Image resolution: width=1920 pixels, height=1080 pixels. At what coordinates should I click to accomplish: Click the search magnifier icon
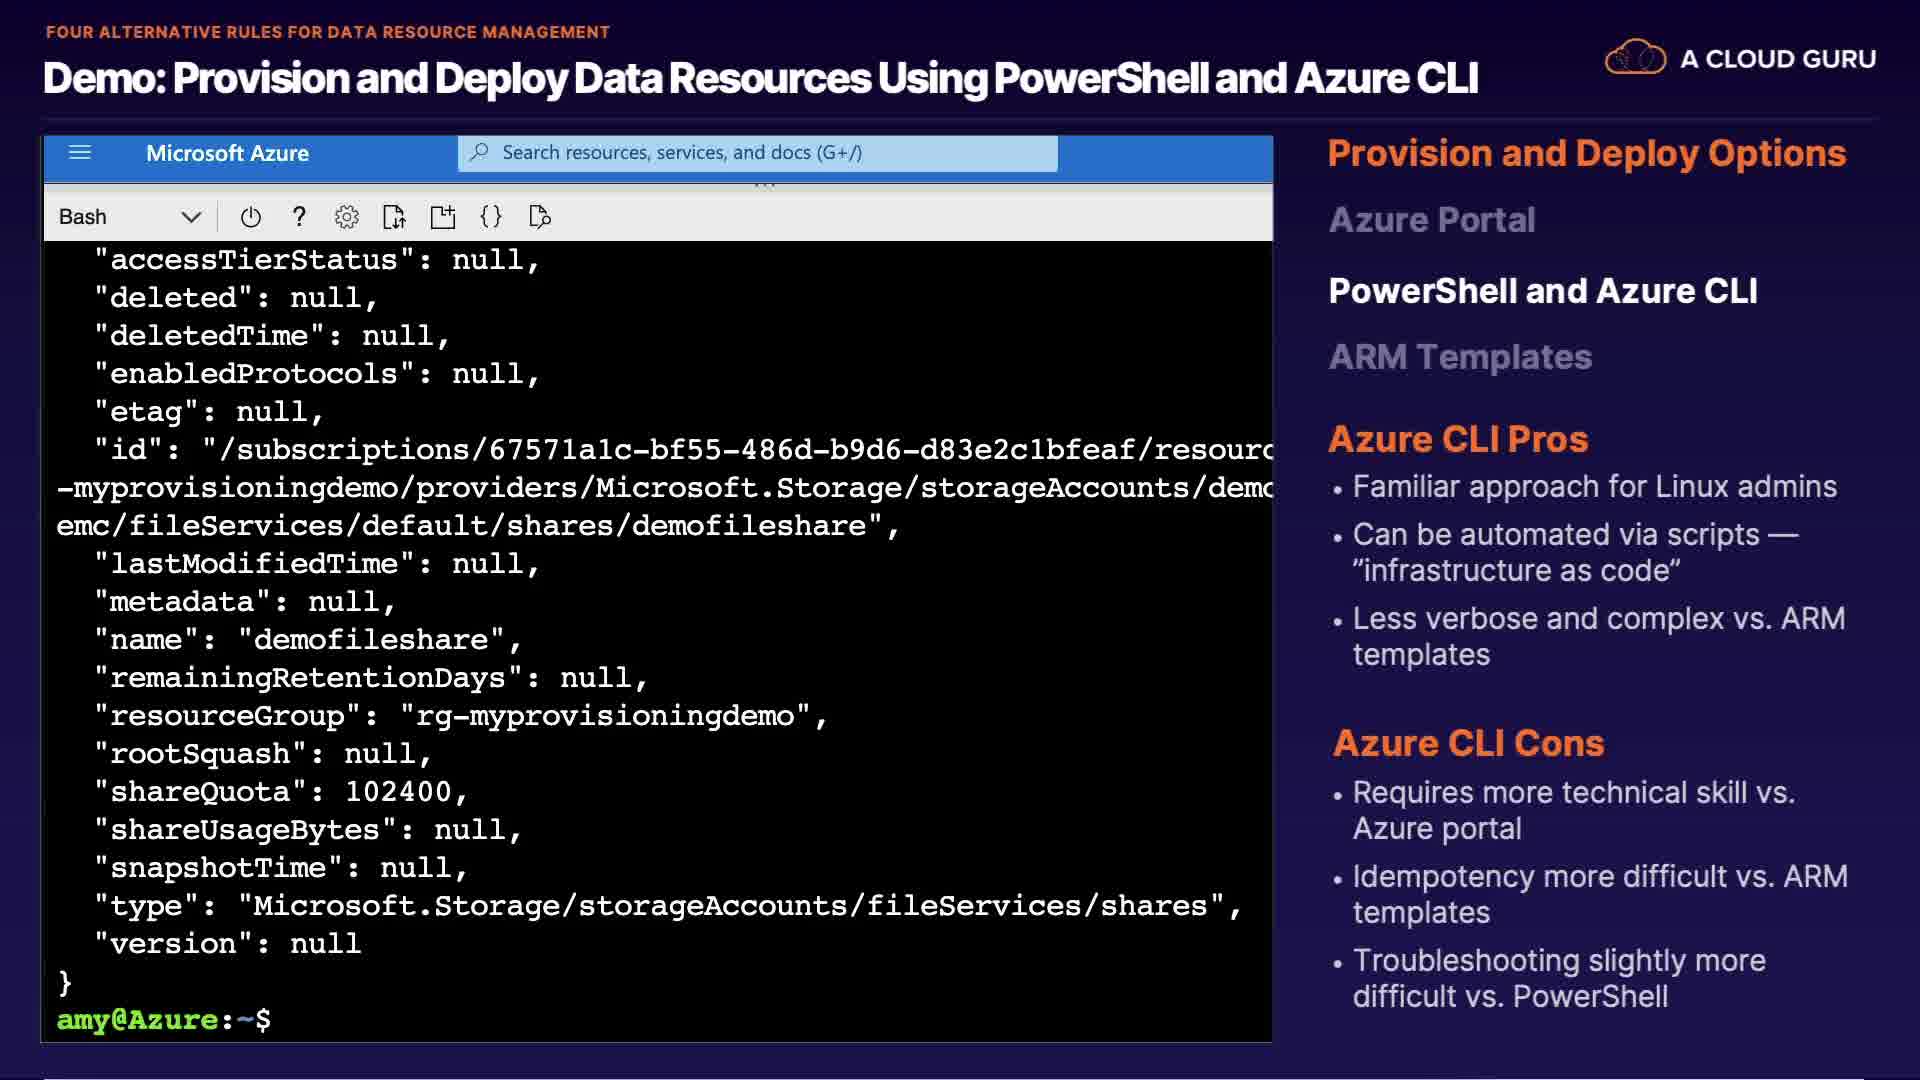coord(480,152)
